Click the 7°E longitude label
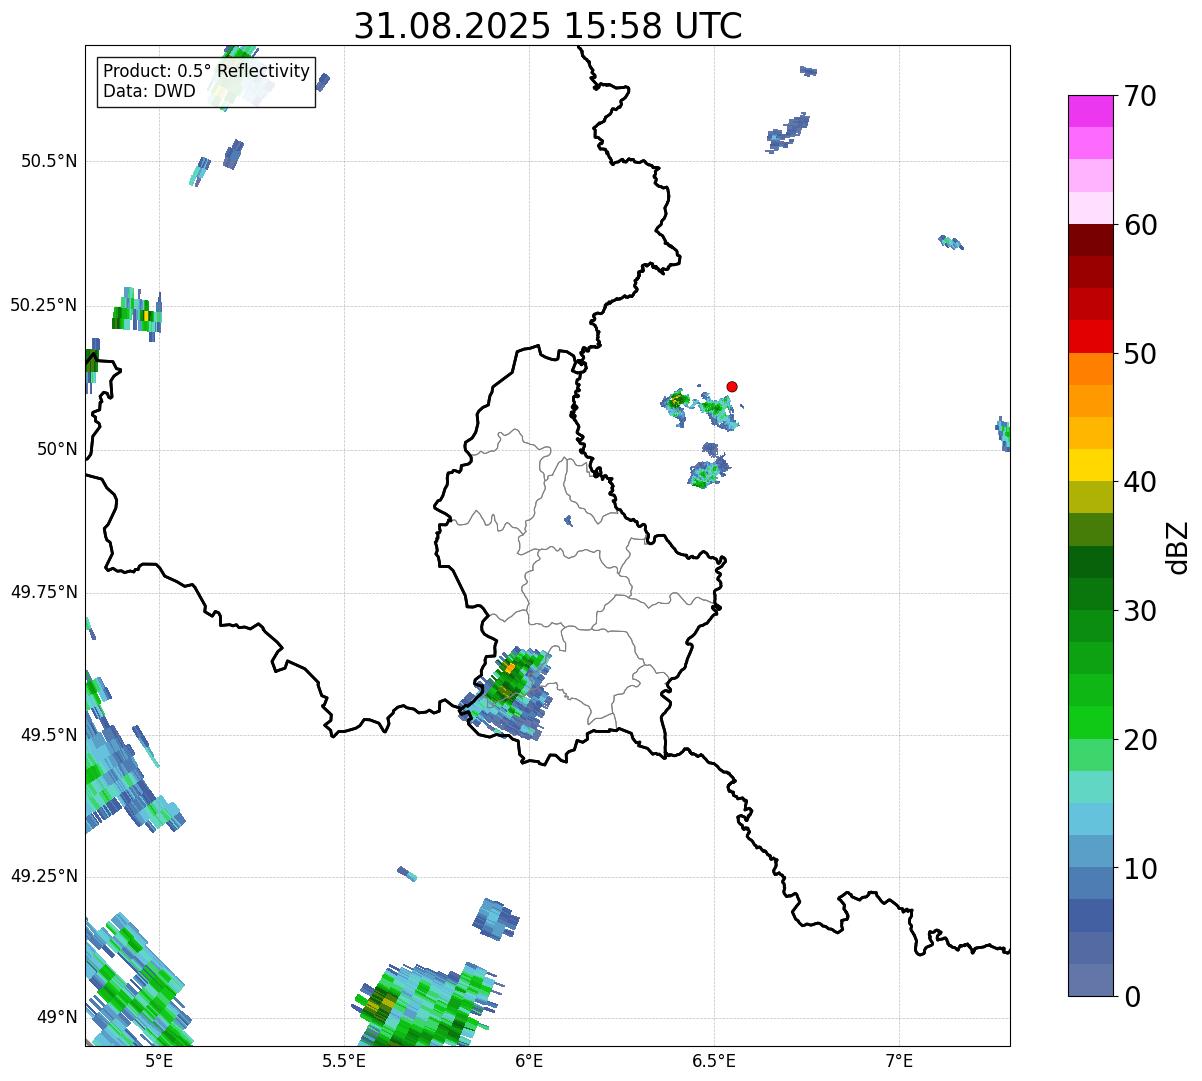Viewport: 1202px width, 1081px height. [899, 1061]
